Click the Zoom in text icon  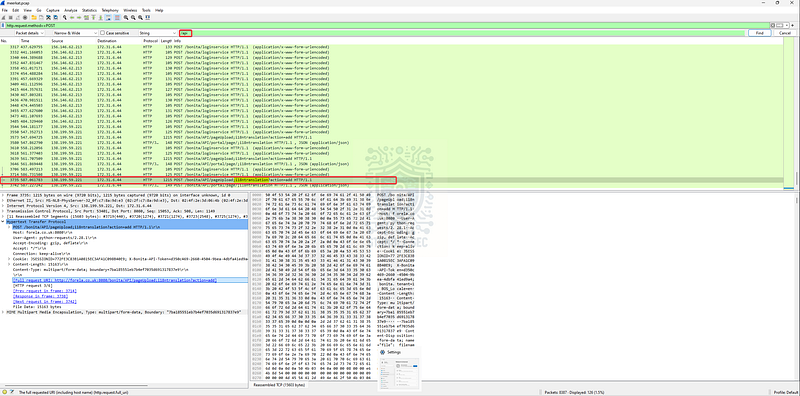pyautogui.click(x=126, y=17)
